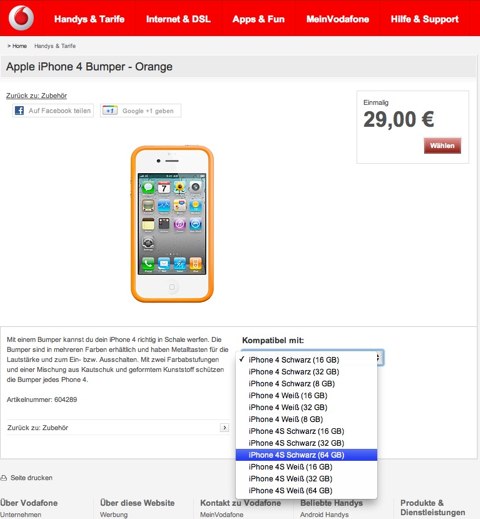
Task: Click the Android Handys footer link
Action: click(x=324, y=515)
